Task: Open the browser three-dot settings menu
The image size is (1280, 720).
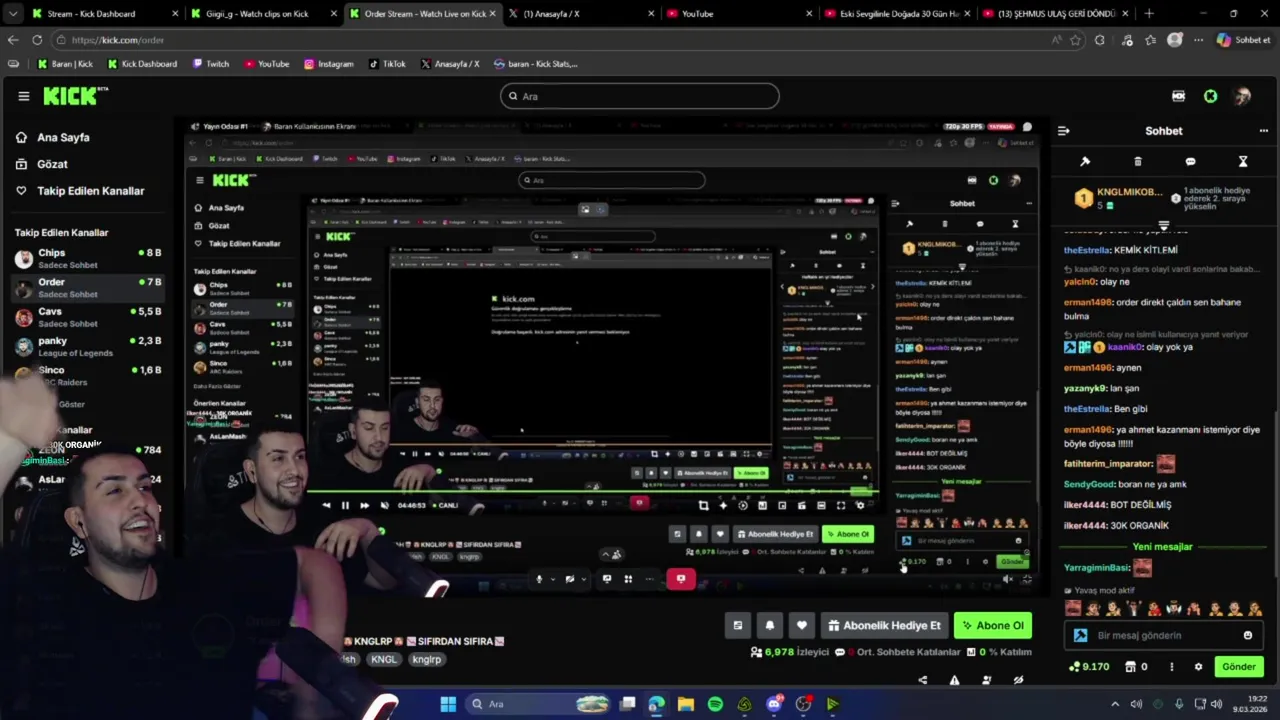Action: 1198,40
